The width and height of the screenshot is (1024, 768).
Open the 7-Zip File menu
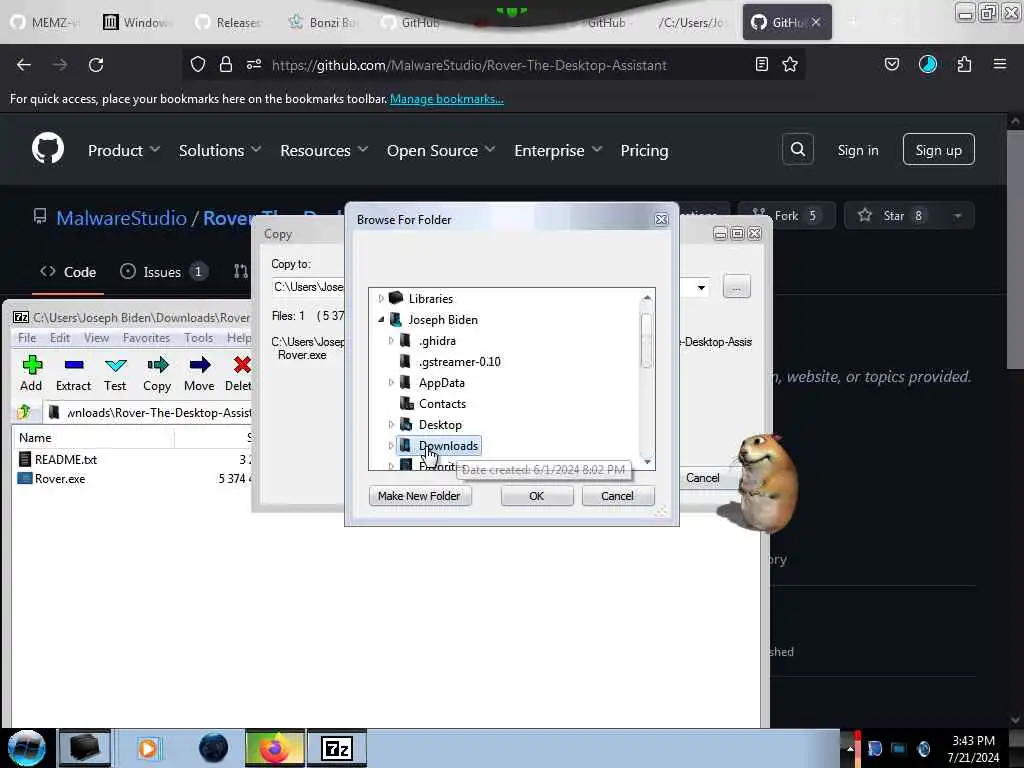coord(27,338)
